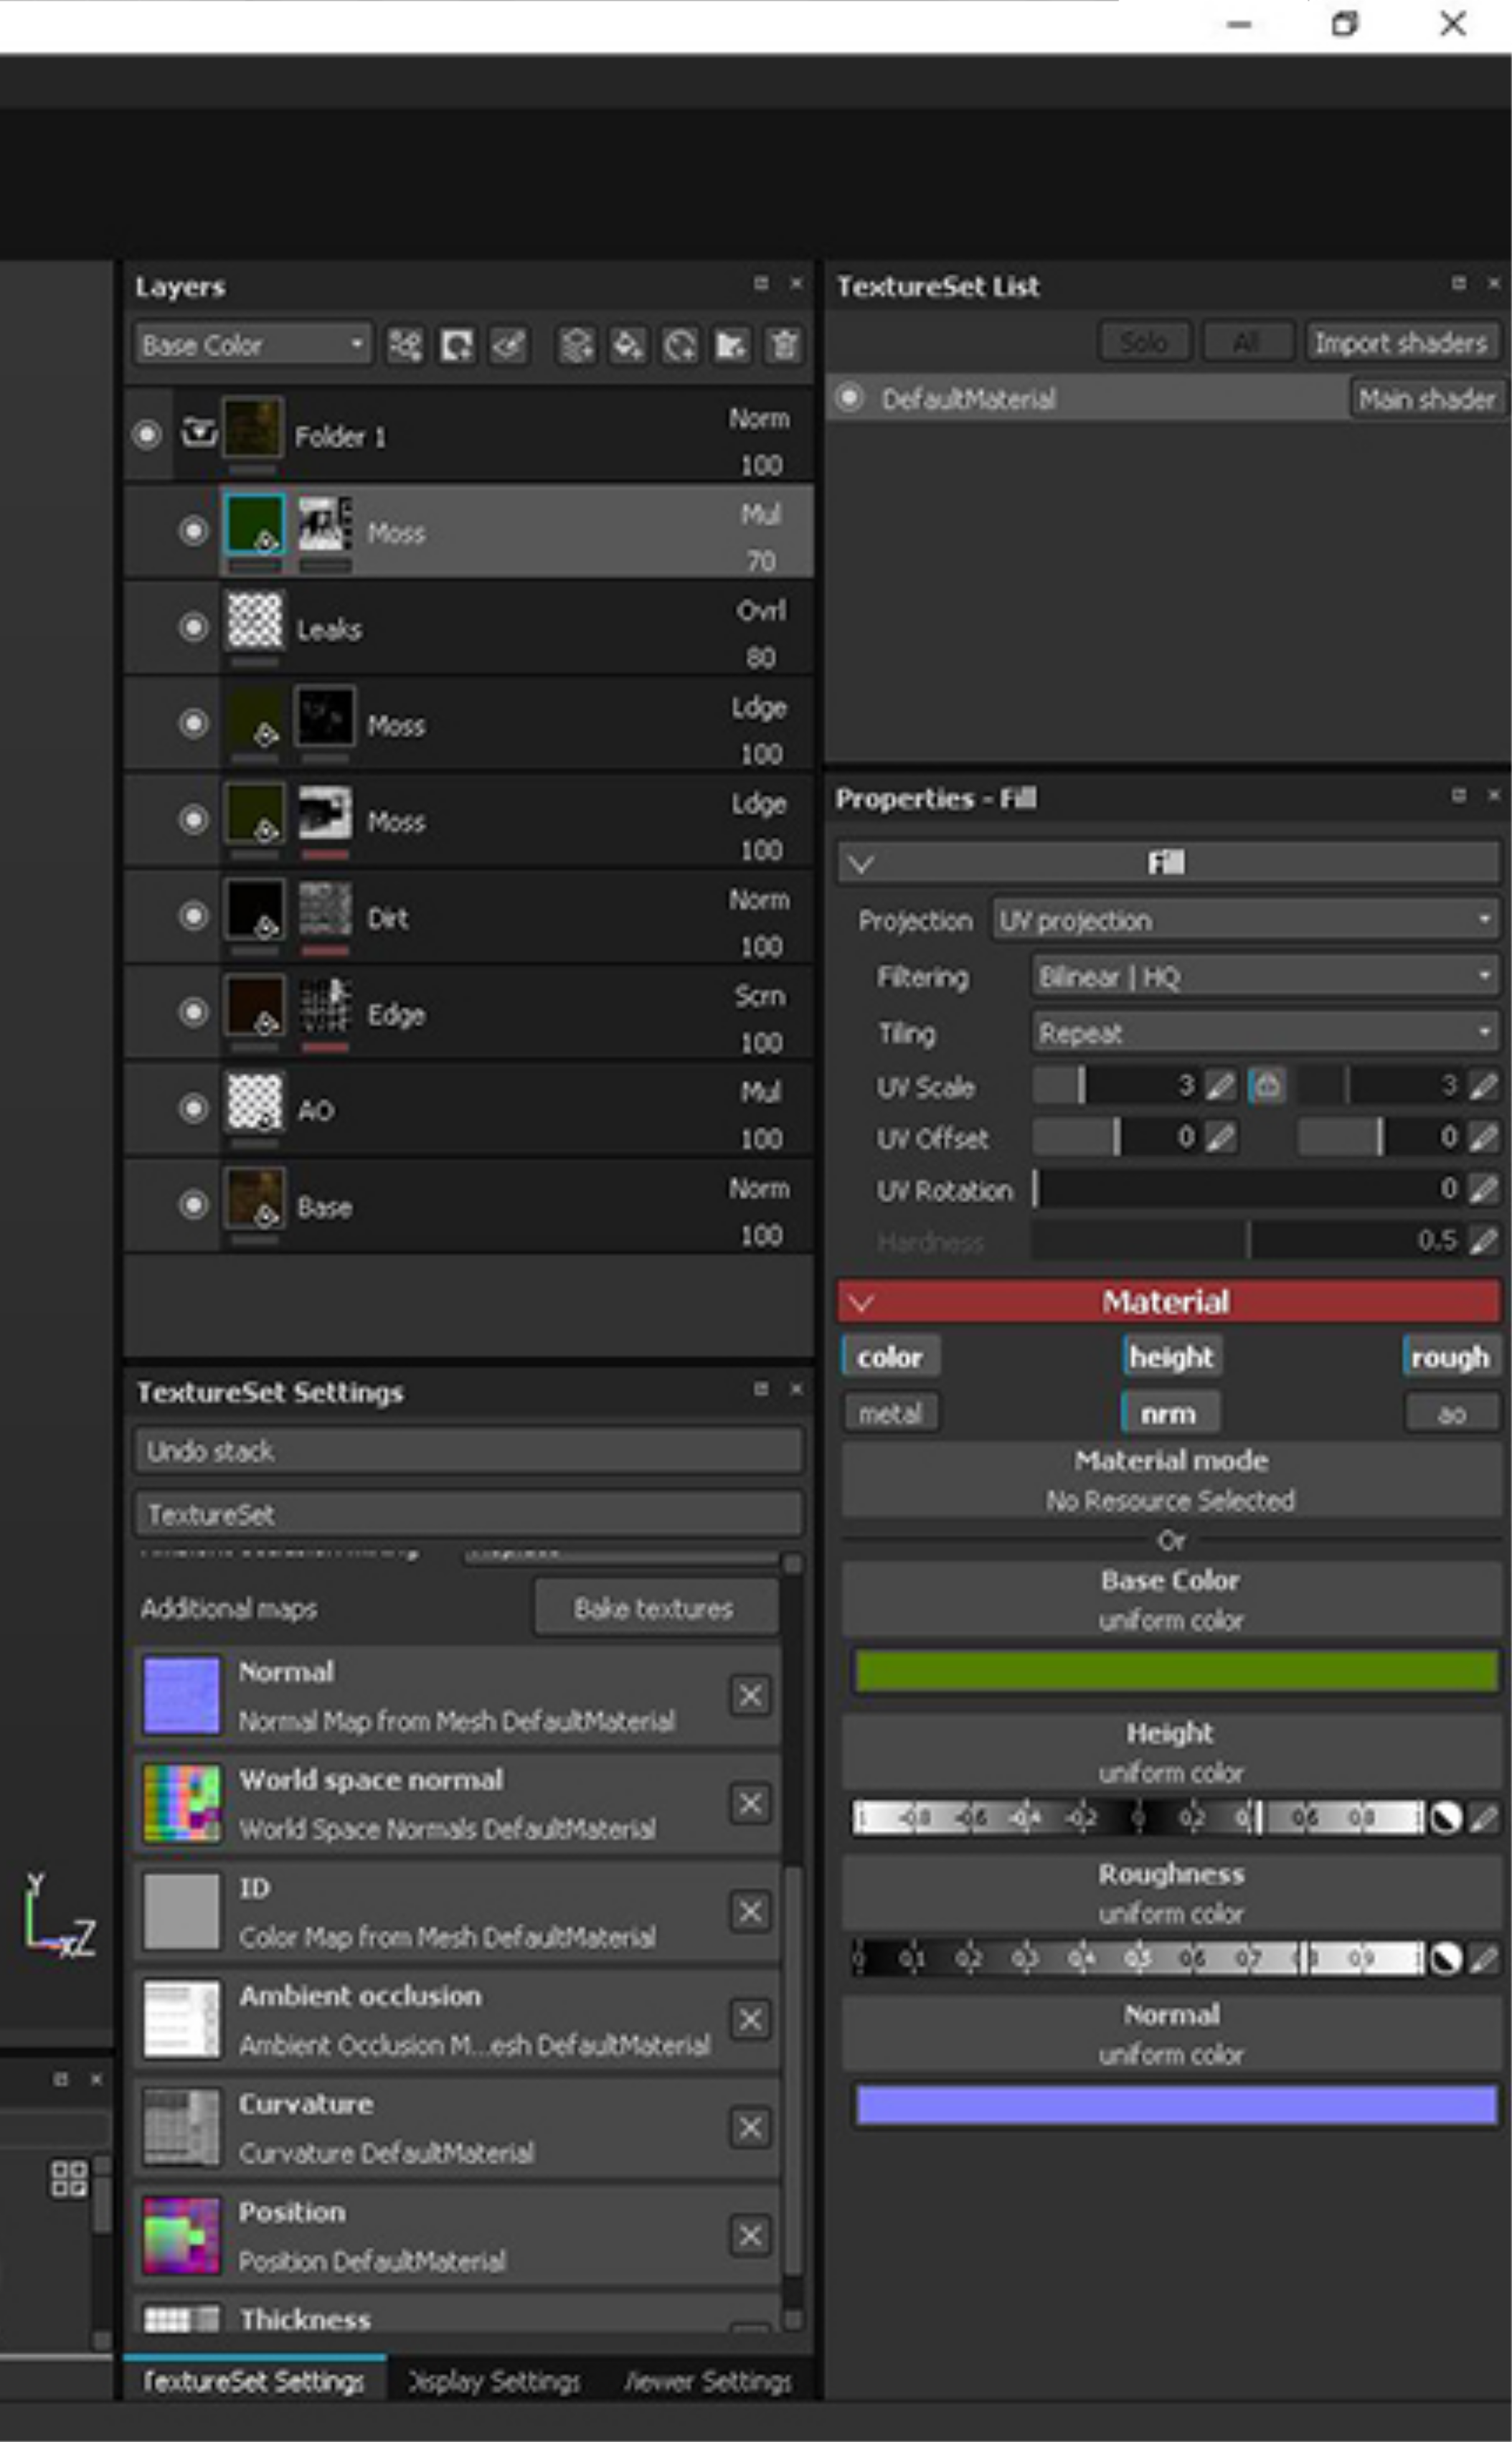Click the pencil icon beside UV Rotation

pyautogui.click(x=1485, y=1189)
